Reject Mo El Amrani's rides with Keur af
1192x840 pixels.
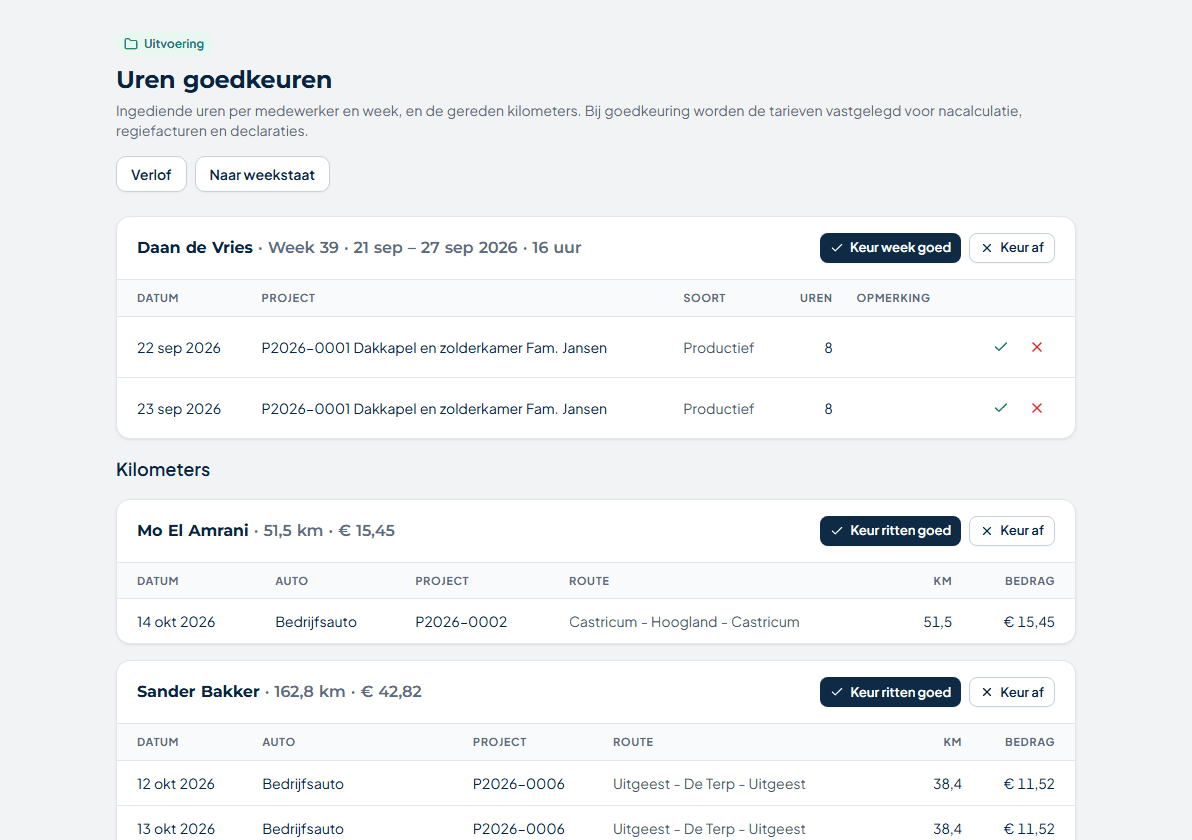1012,531
